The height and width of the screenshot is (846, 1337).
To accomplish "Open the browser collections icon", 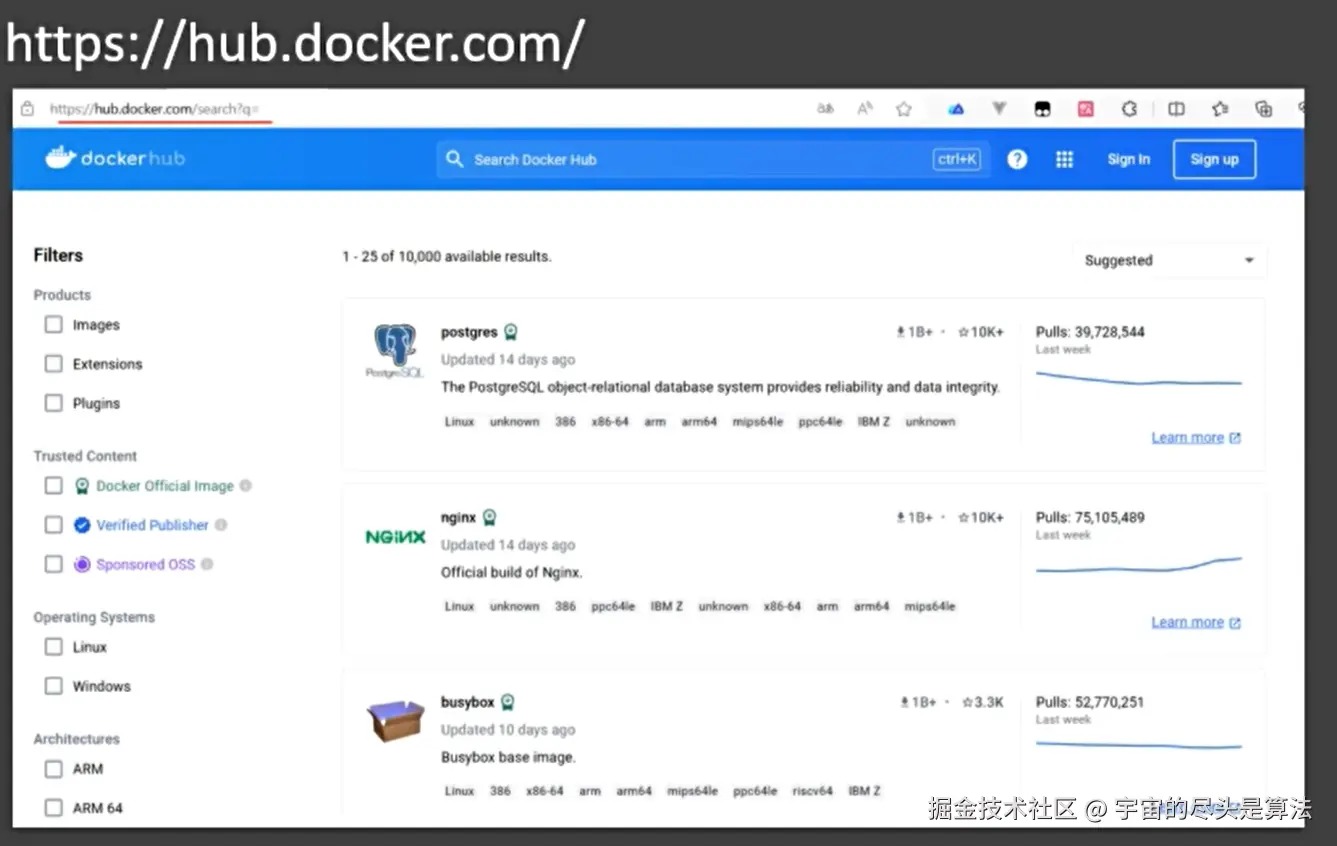I will click(x=1264, y=109).
